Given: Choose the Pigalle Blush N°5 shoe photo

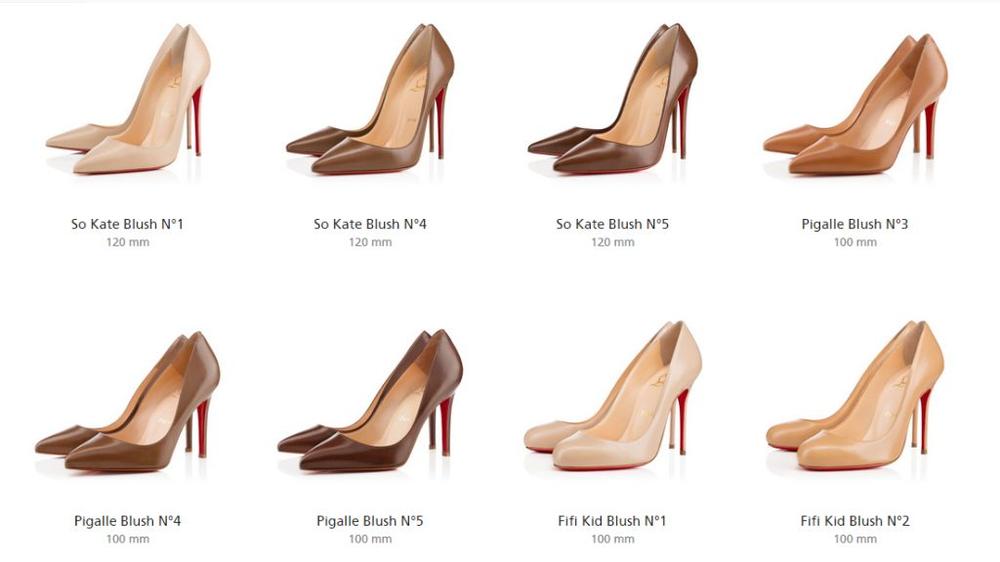Looking at the screenshot, I should (x=370, y=400).
